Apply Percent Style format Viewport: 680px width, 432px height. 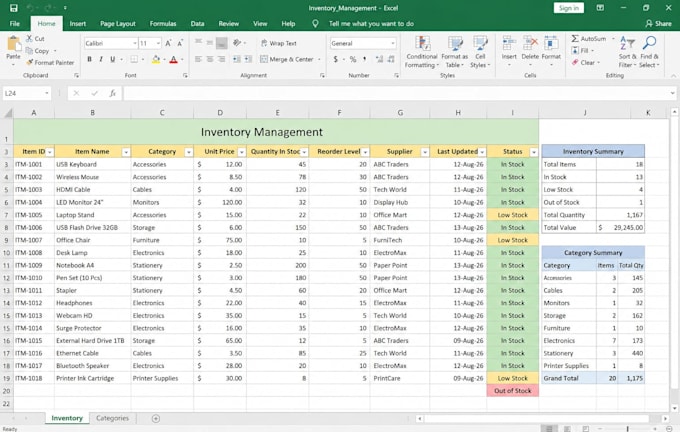click(353, 59)
